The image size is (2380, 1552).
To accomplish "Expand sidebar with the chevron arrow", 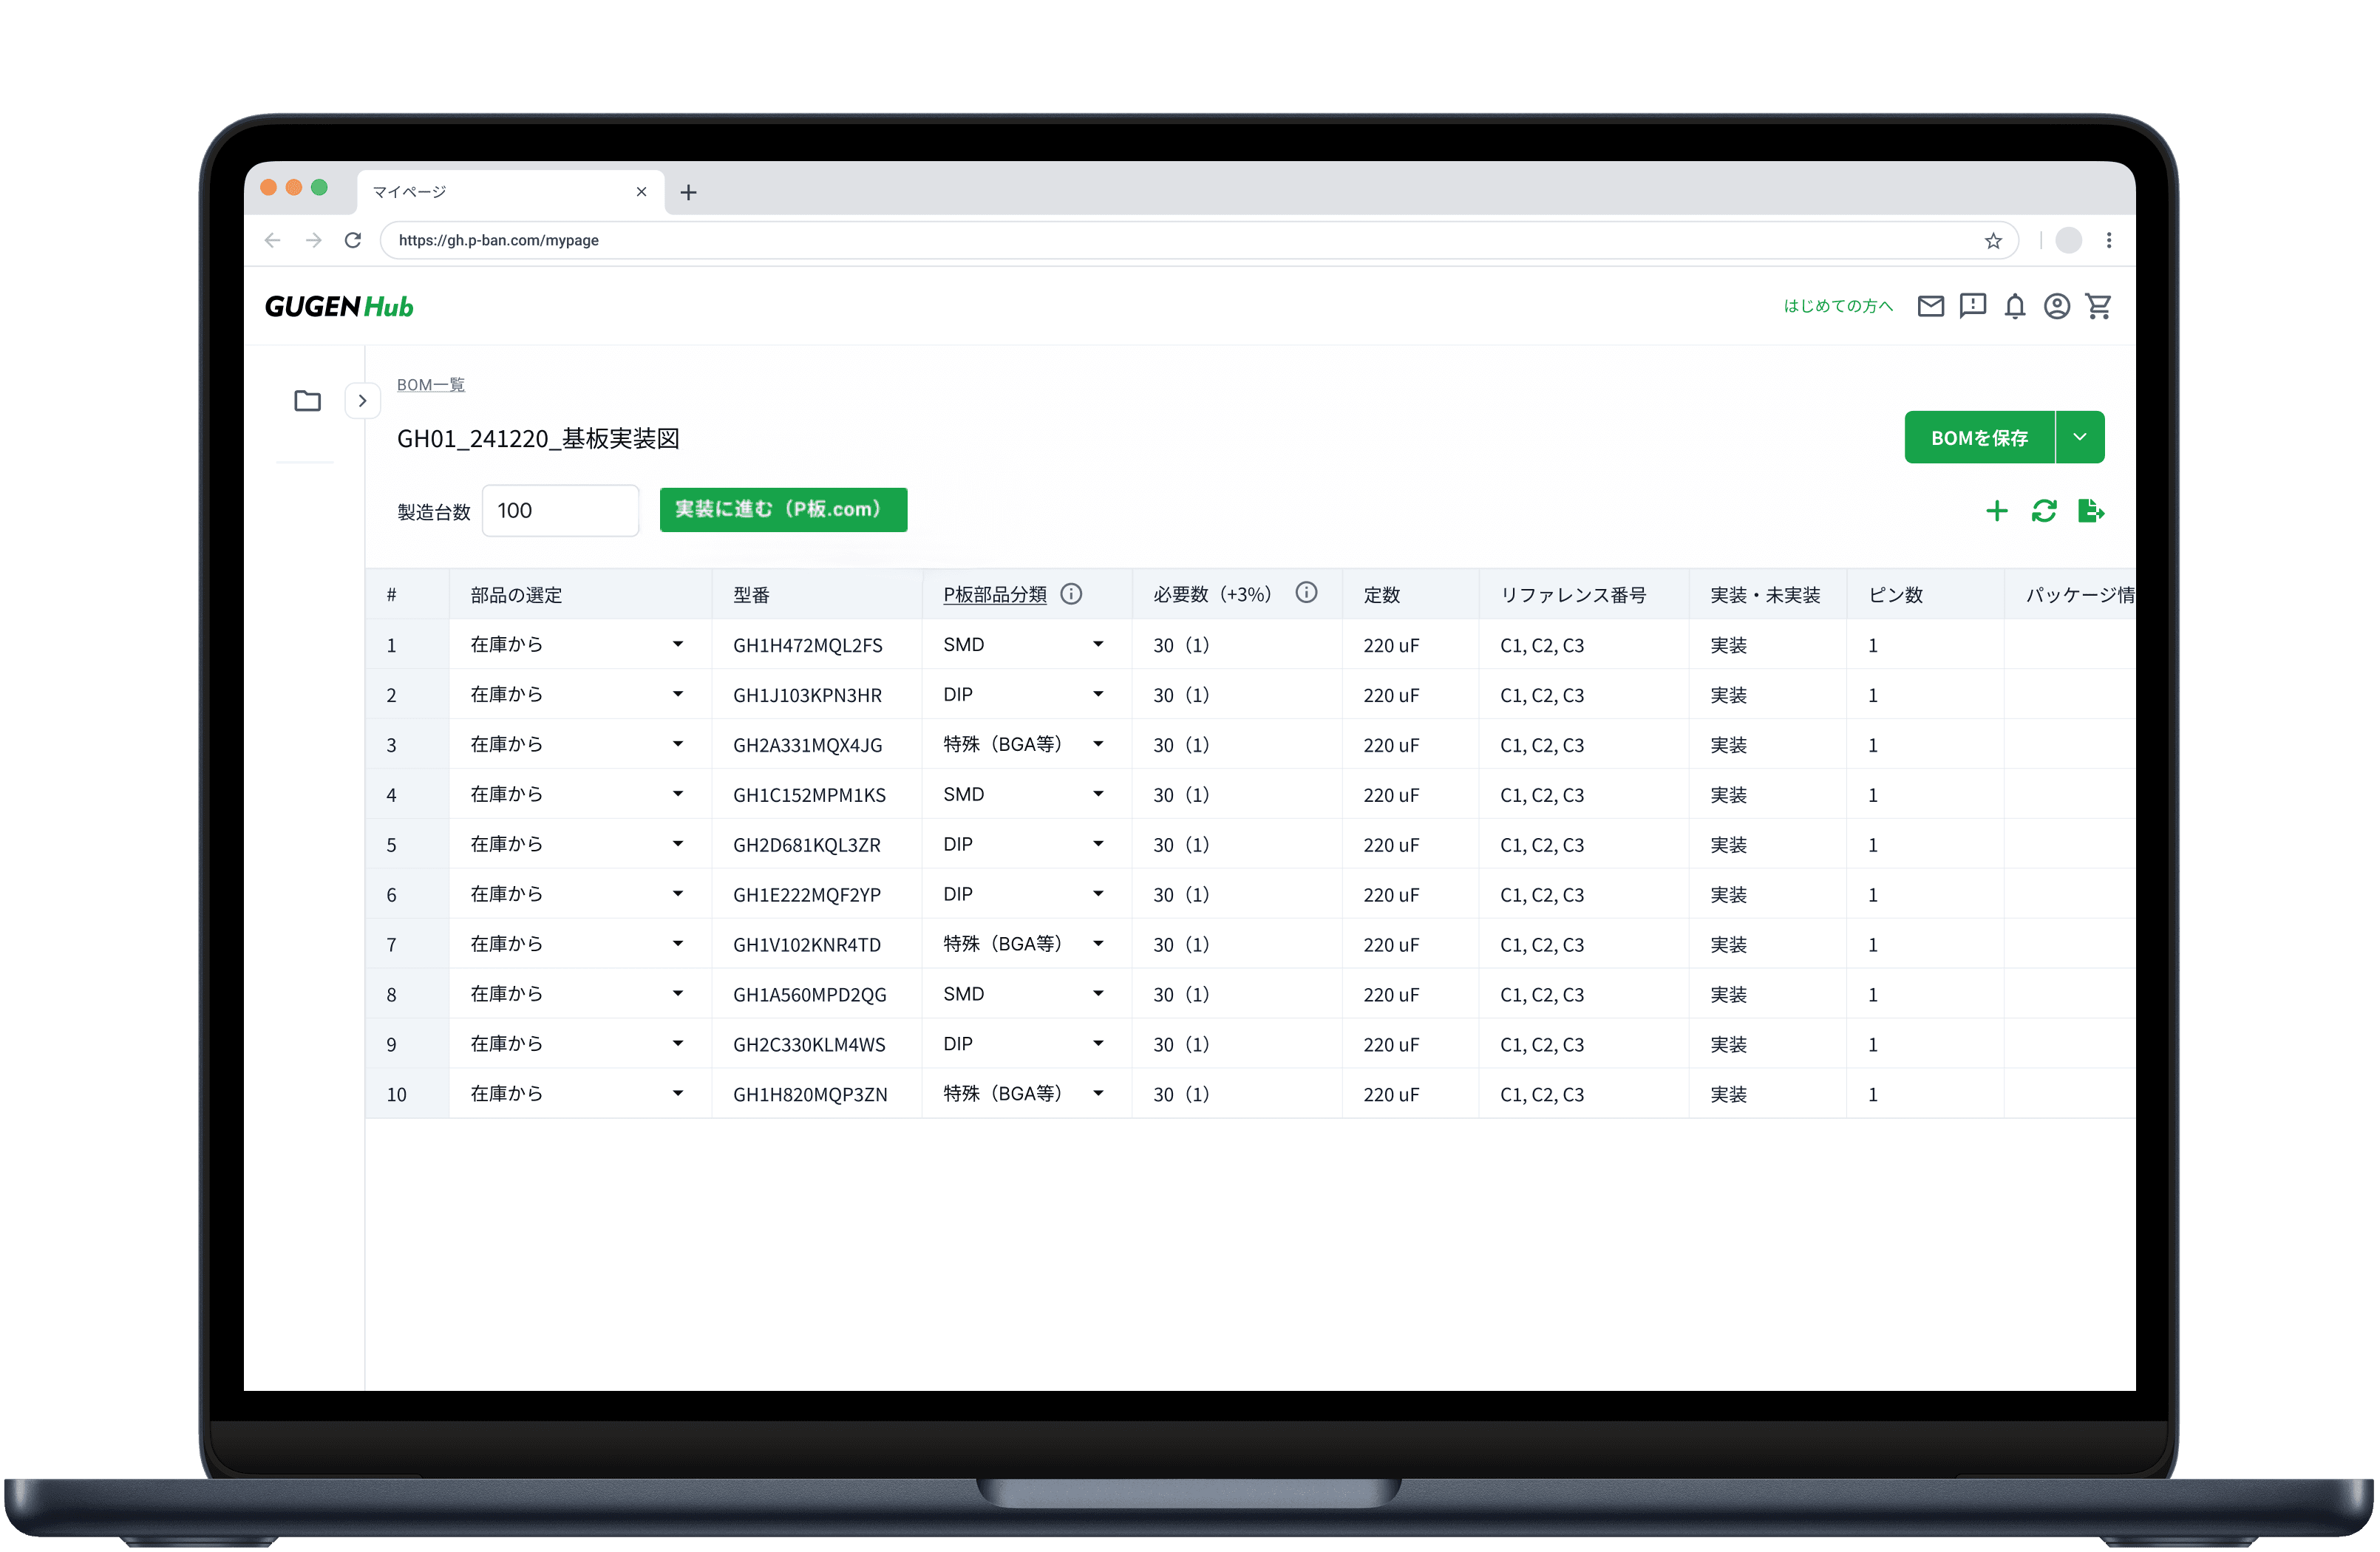I will 362,401.
